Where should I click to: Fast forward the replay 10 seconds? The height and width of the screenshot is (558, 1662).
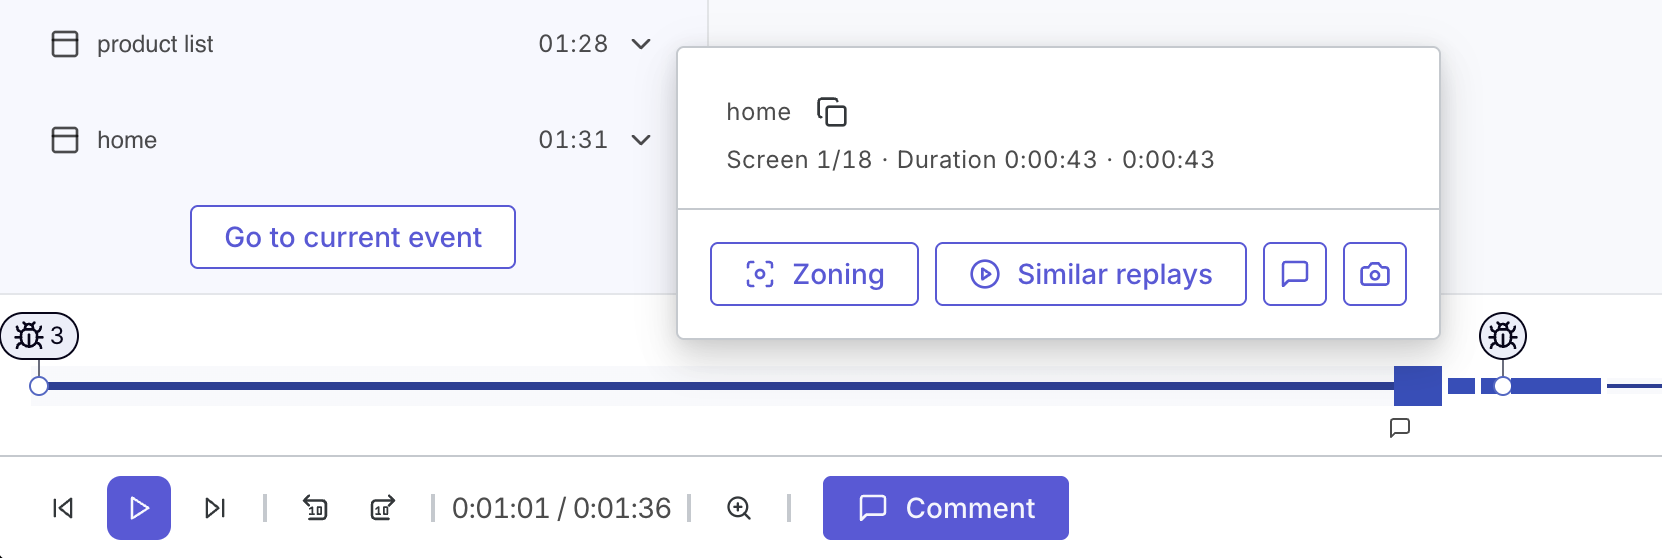pyautogui.click(x=383, y=508)
